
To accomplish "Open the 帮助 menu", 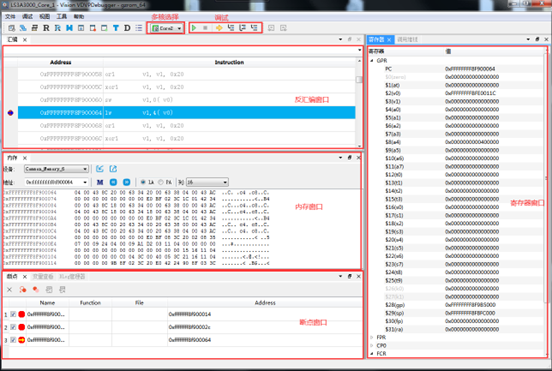I will click(79, 17).
